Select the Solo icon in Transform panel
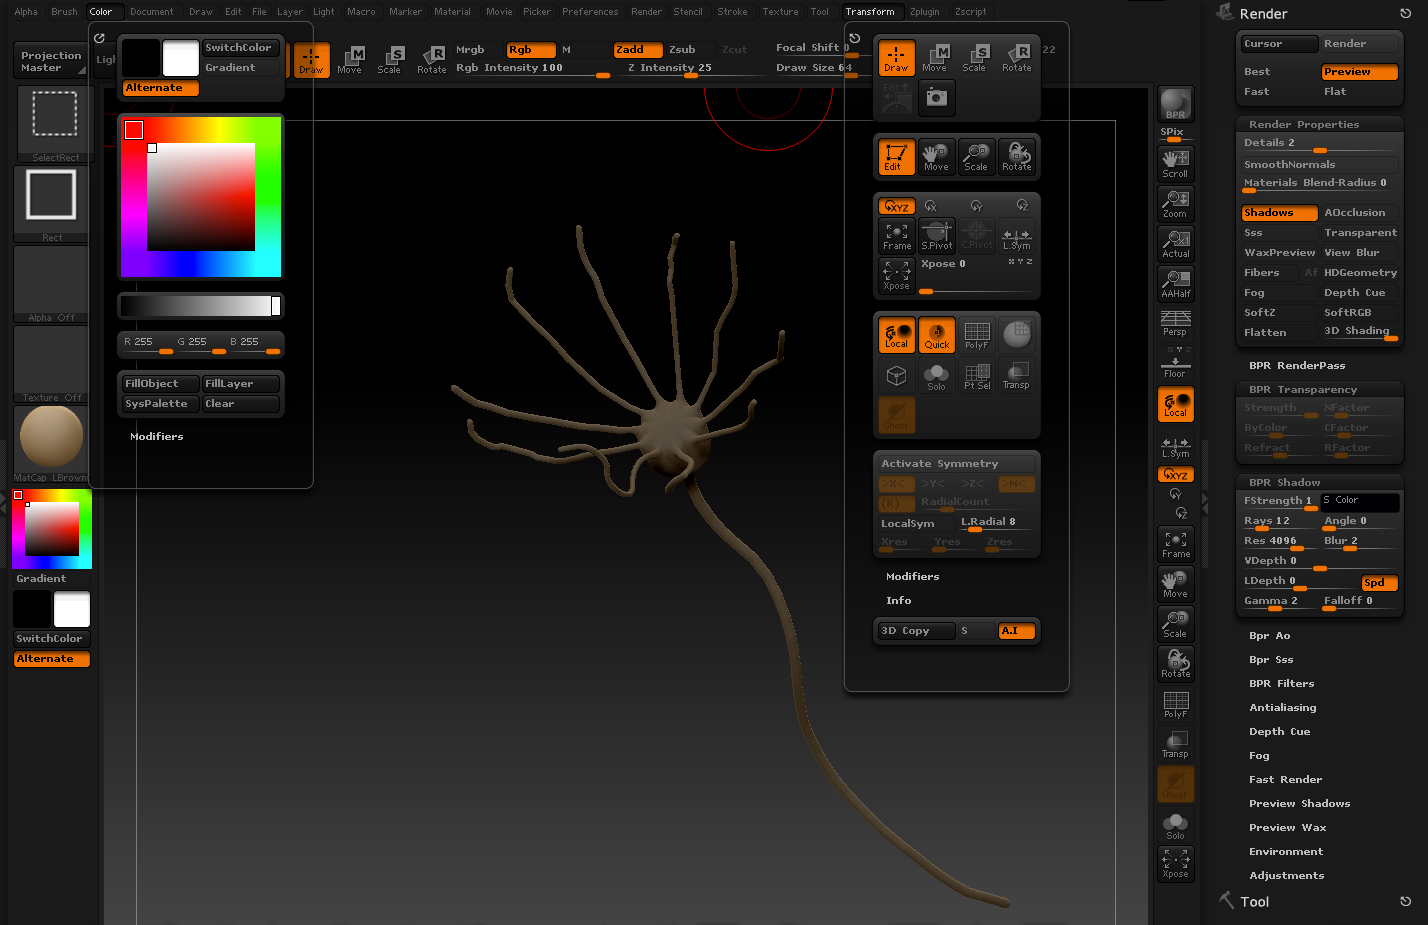Viewport: 1428px width, 925px height. (x=936, y=377)
